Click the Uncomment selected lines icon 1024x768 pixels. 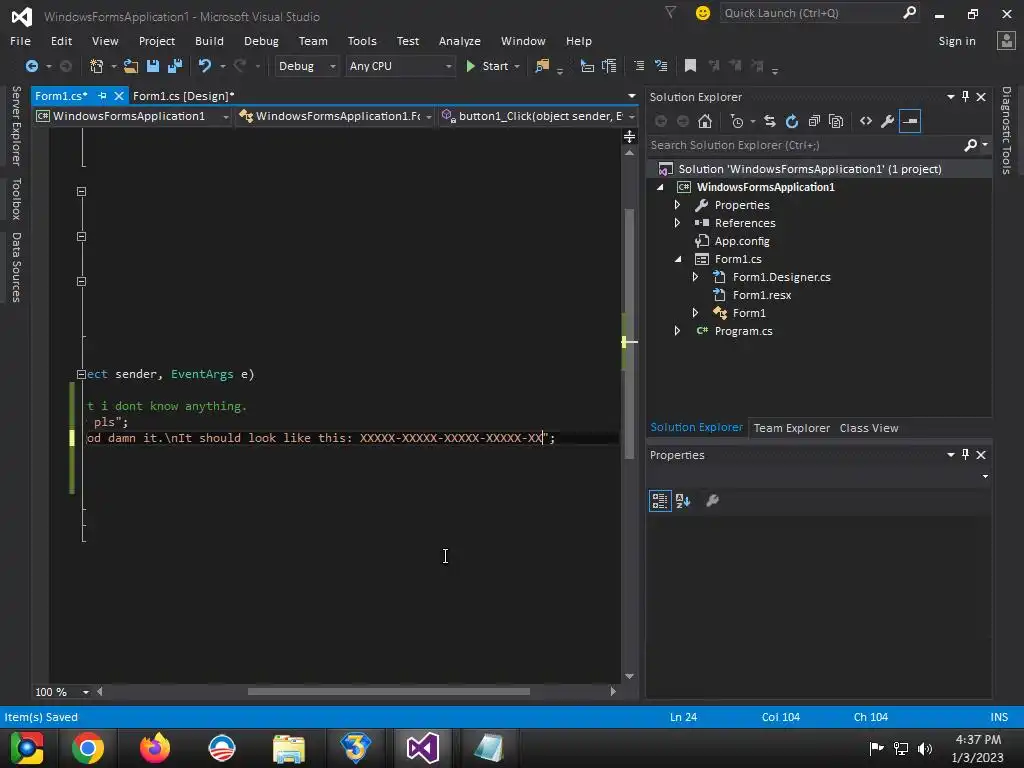point(661,66)
